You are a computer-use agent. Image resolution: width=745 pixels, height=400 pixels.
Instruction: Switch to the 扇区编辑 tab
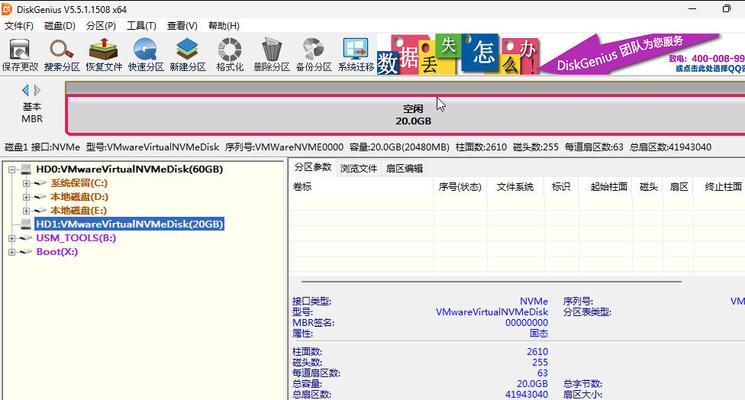(x=404, y=169)
